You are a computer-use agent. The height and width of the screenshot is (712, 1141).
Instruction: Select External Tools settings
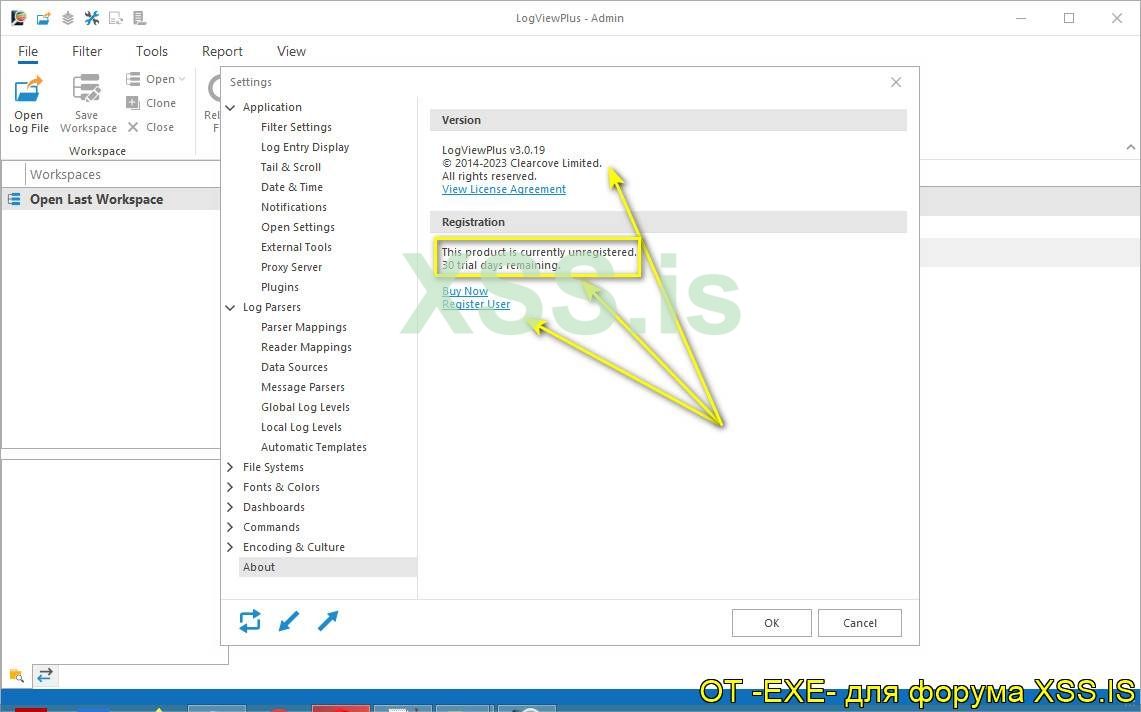coord(296,247)
